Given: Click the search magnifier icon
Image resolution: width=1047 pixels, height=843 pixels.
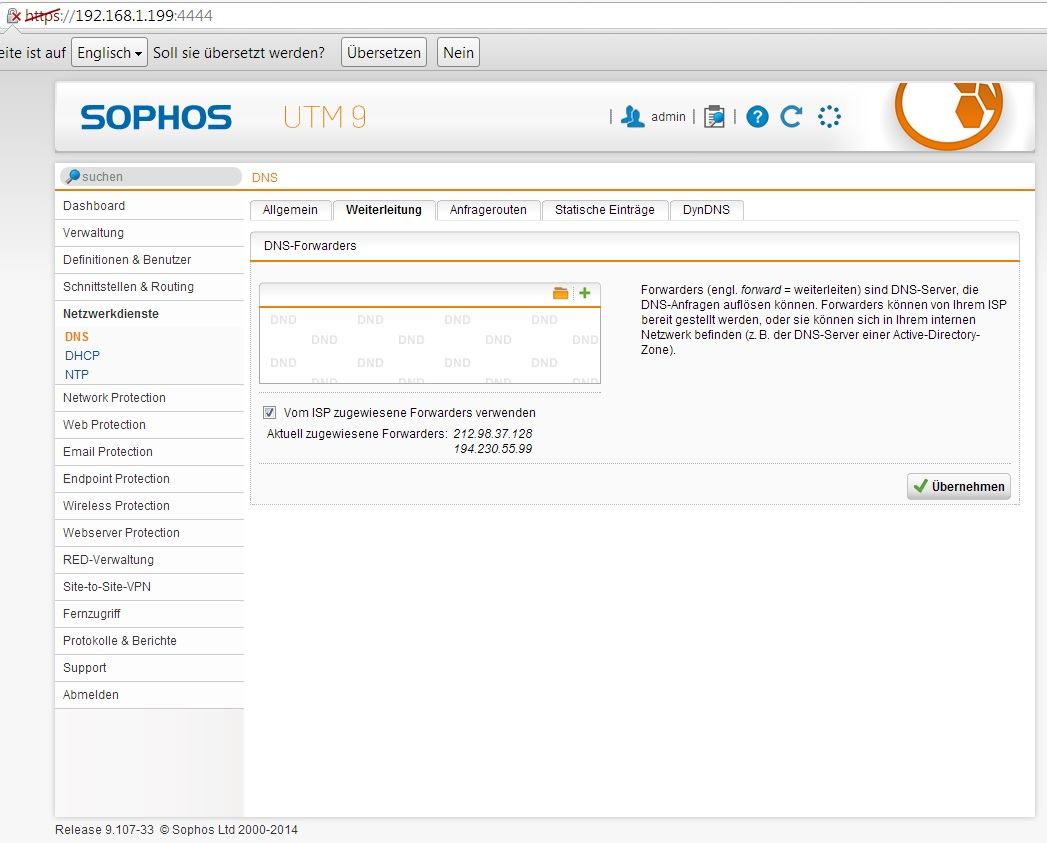Looking at the screenshot, I should (x=73, y=176).
